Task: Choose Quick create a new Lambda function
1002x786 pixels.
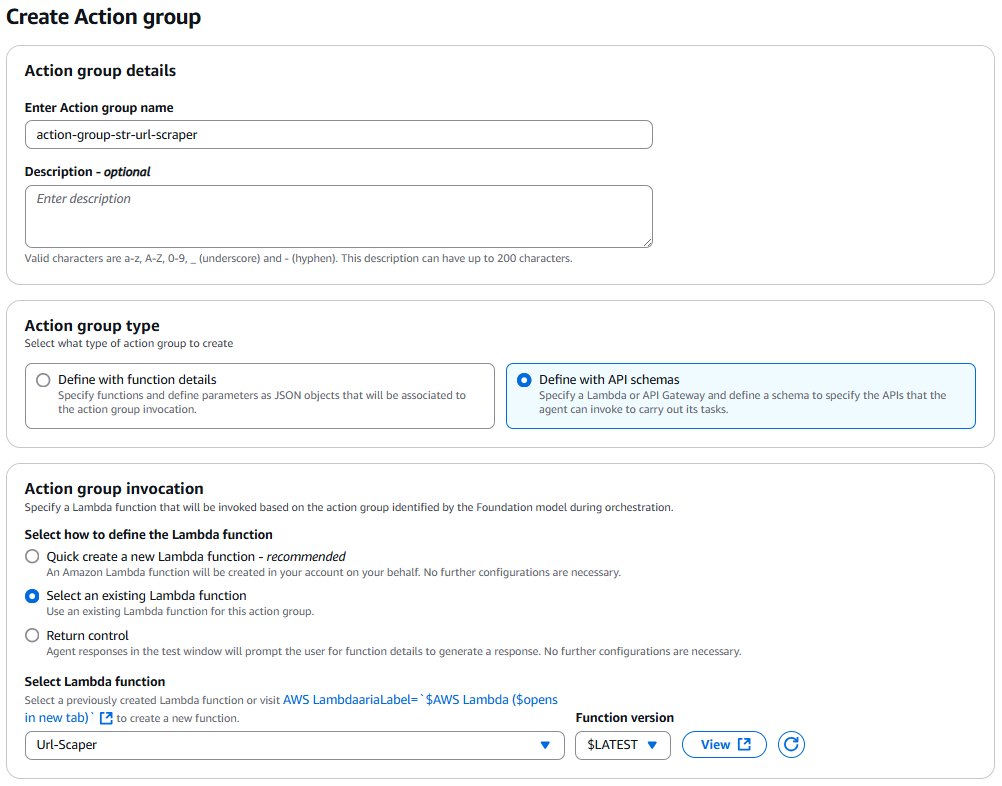Action: point(32,557)
